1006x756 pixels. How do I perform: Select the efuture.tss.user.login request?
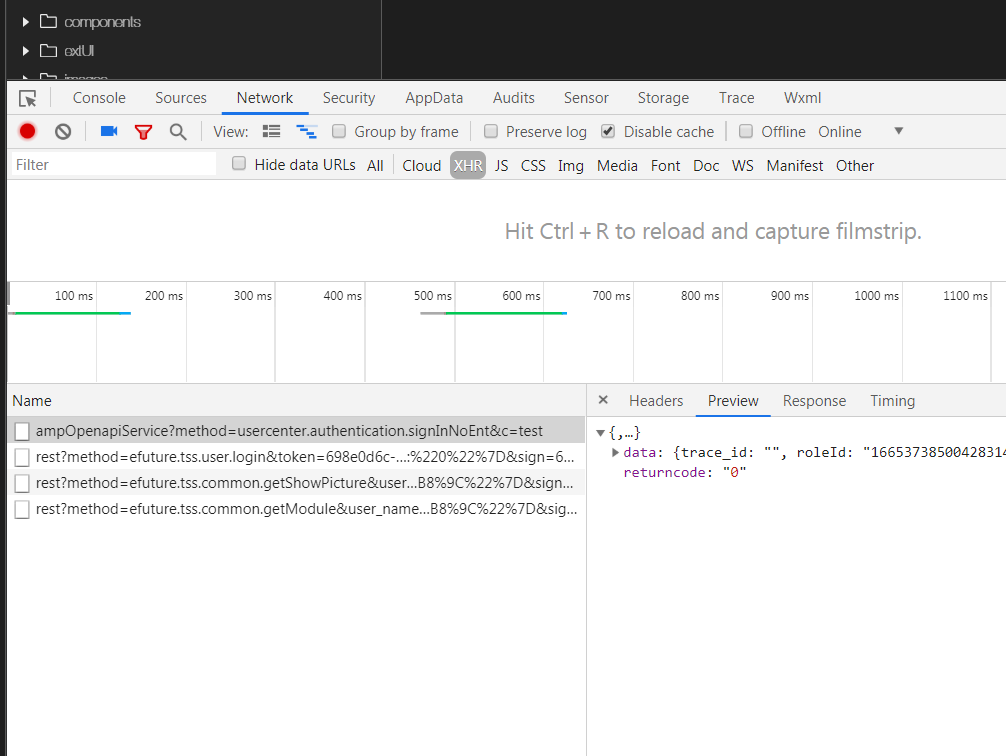296,457
